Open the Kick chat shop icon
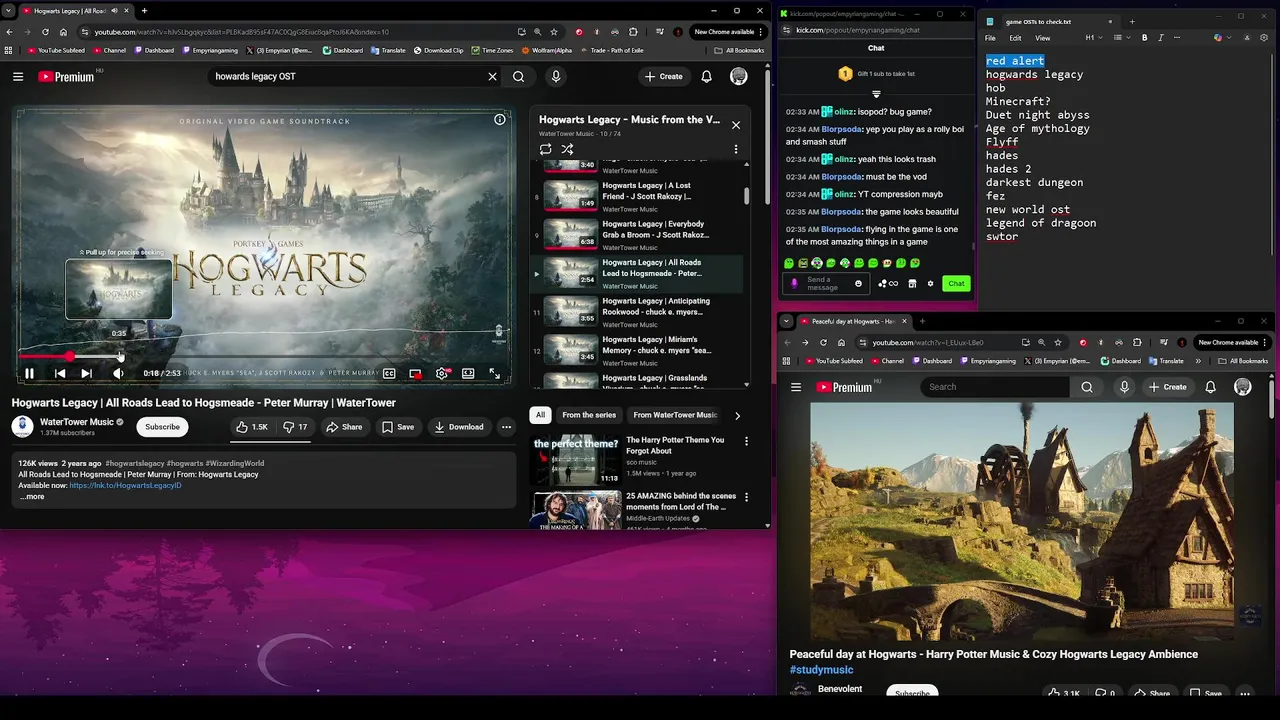 (x=912, y=284)
